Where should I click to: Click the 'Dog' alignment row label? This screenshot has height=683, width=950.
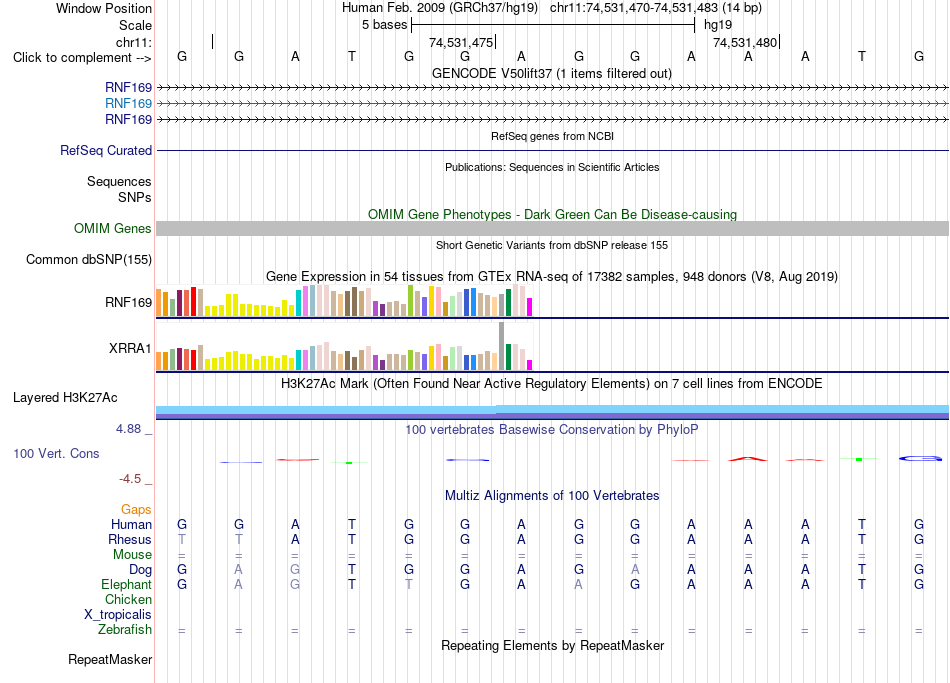(x=140, y=570)
